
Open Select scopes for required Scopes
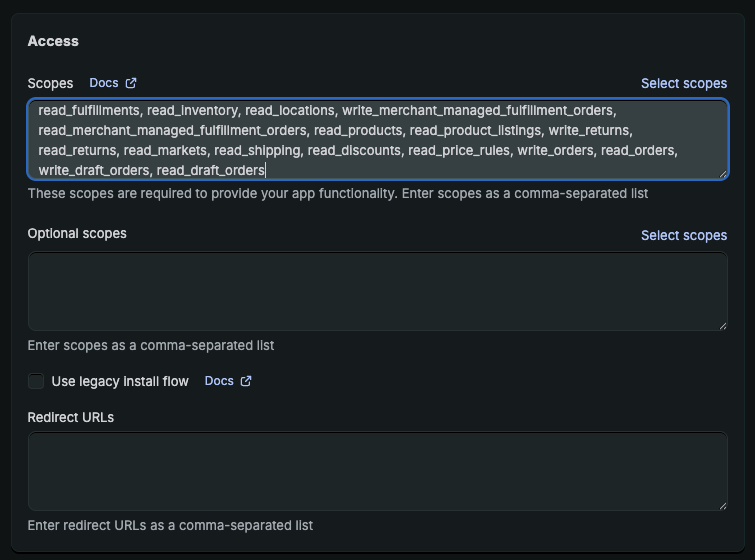click(684, 83)
